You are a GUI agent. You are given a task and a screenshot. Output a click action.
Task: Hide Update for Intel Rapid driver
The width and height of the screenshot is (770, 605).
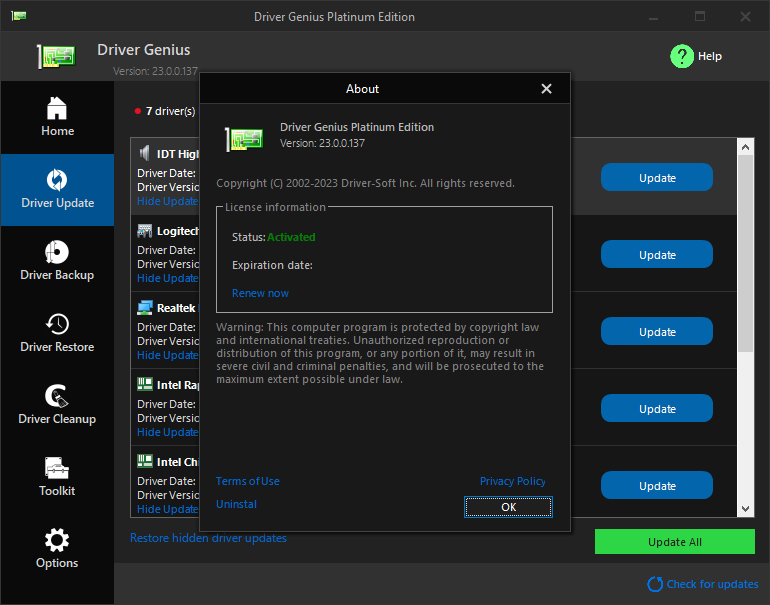click(x=168, y=432)
